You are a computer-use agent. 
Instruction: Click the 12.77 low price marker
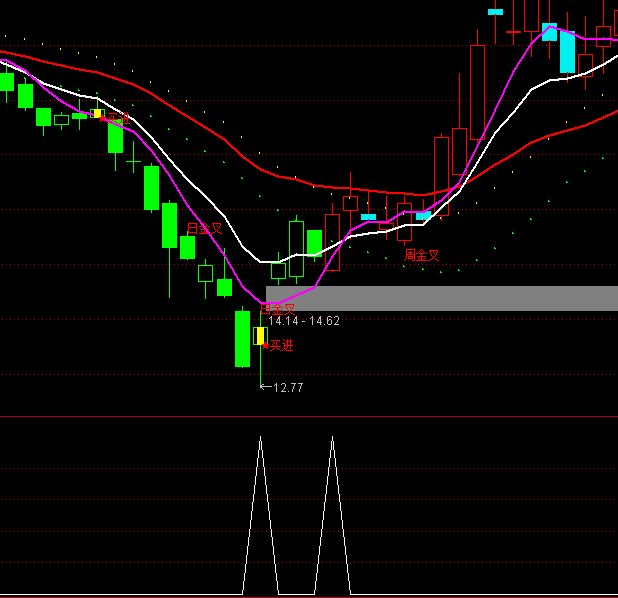(286, 387)
